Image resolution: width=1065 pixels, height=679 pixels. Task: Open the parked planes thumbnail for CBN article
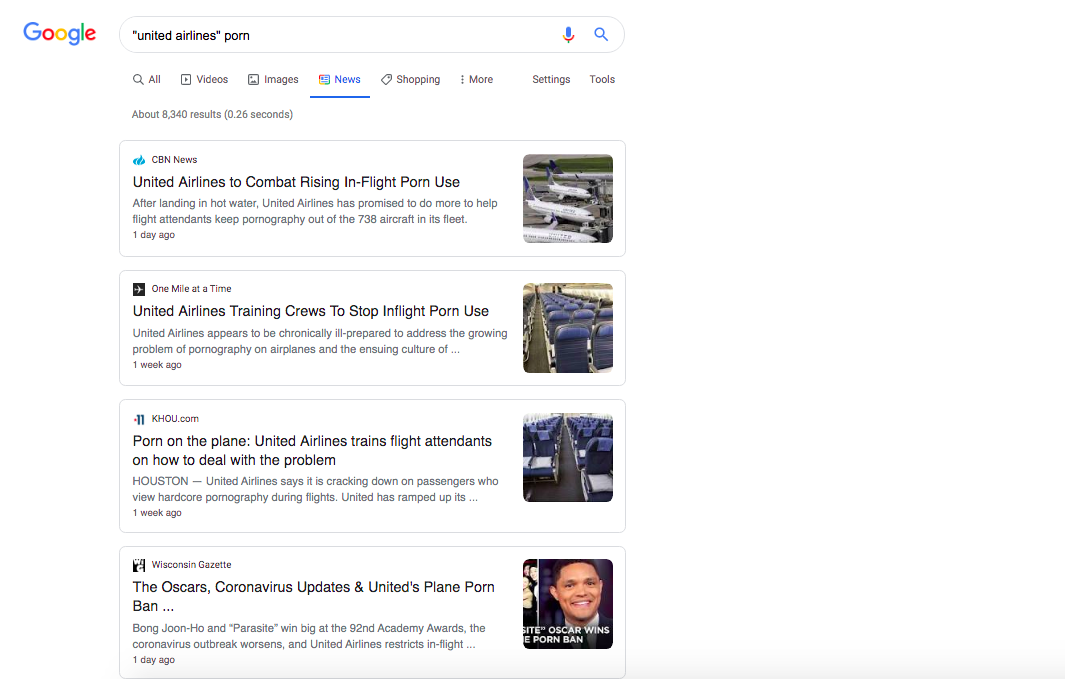(568, 198)
